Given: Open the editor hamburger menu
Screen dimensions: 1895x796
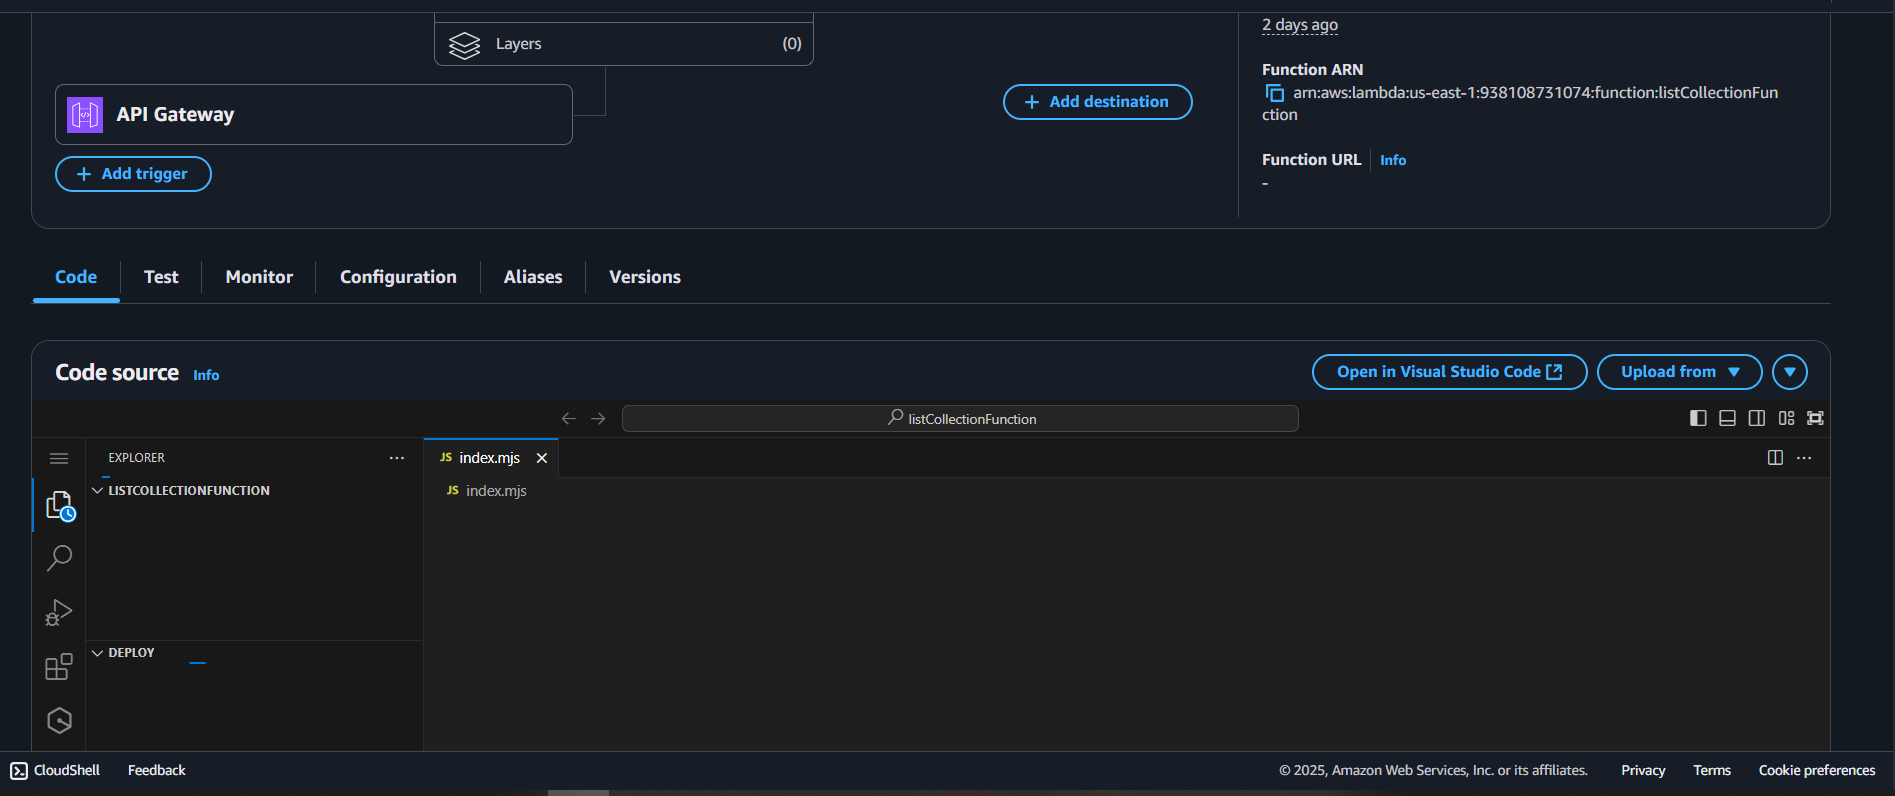Looking at the screenshot, I should click(x=59, y=458).
